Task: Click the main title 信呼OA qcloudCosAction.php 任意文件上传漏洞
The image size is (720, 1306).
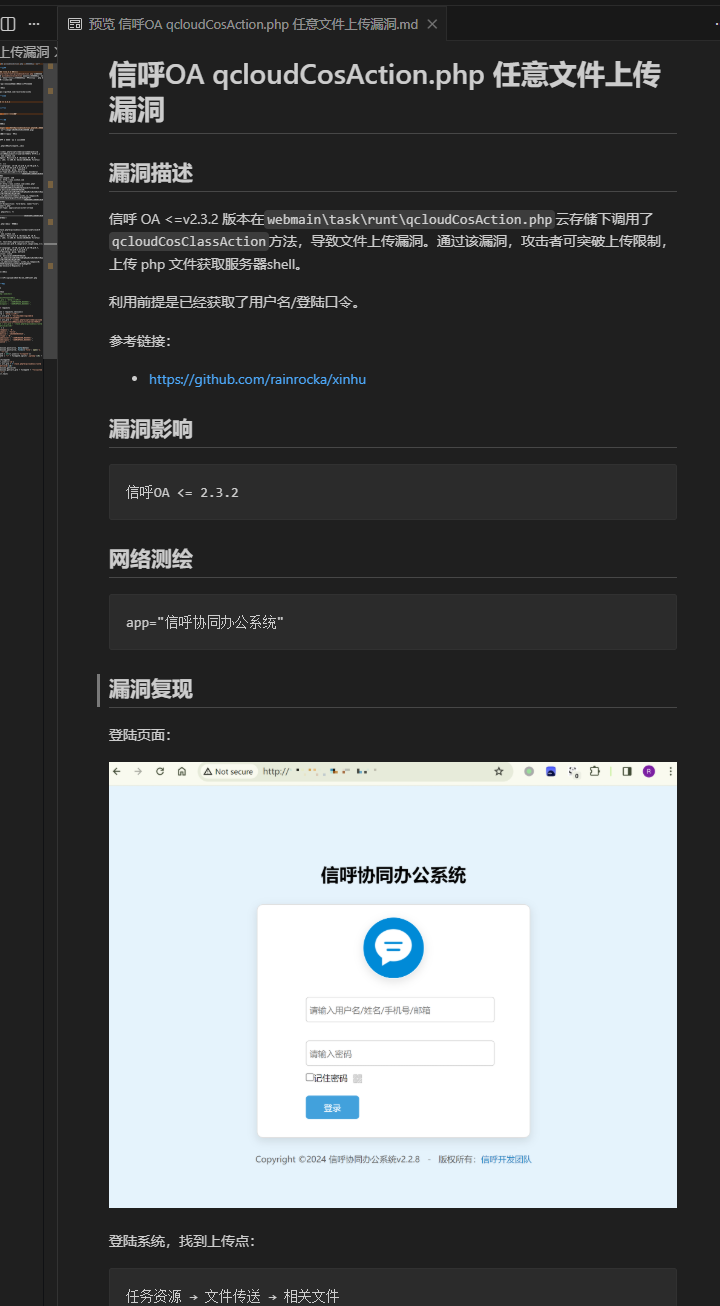Action: [385, 91]
